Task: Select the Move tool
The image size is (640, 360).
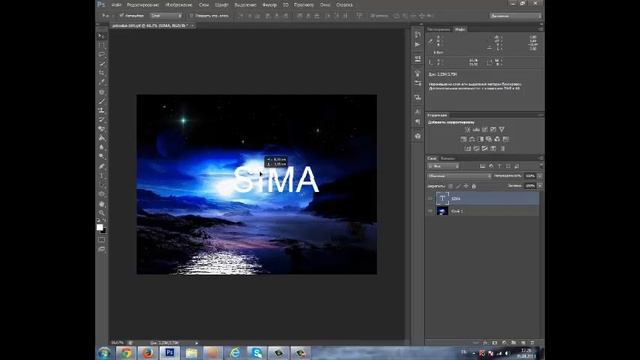Action: pos(102,36)
